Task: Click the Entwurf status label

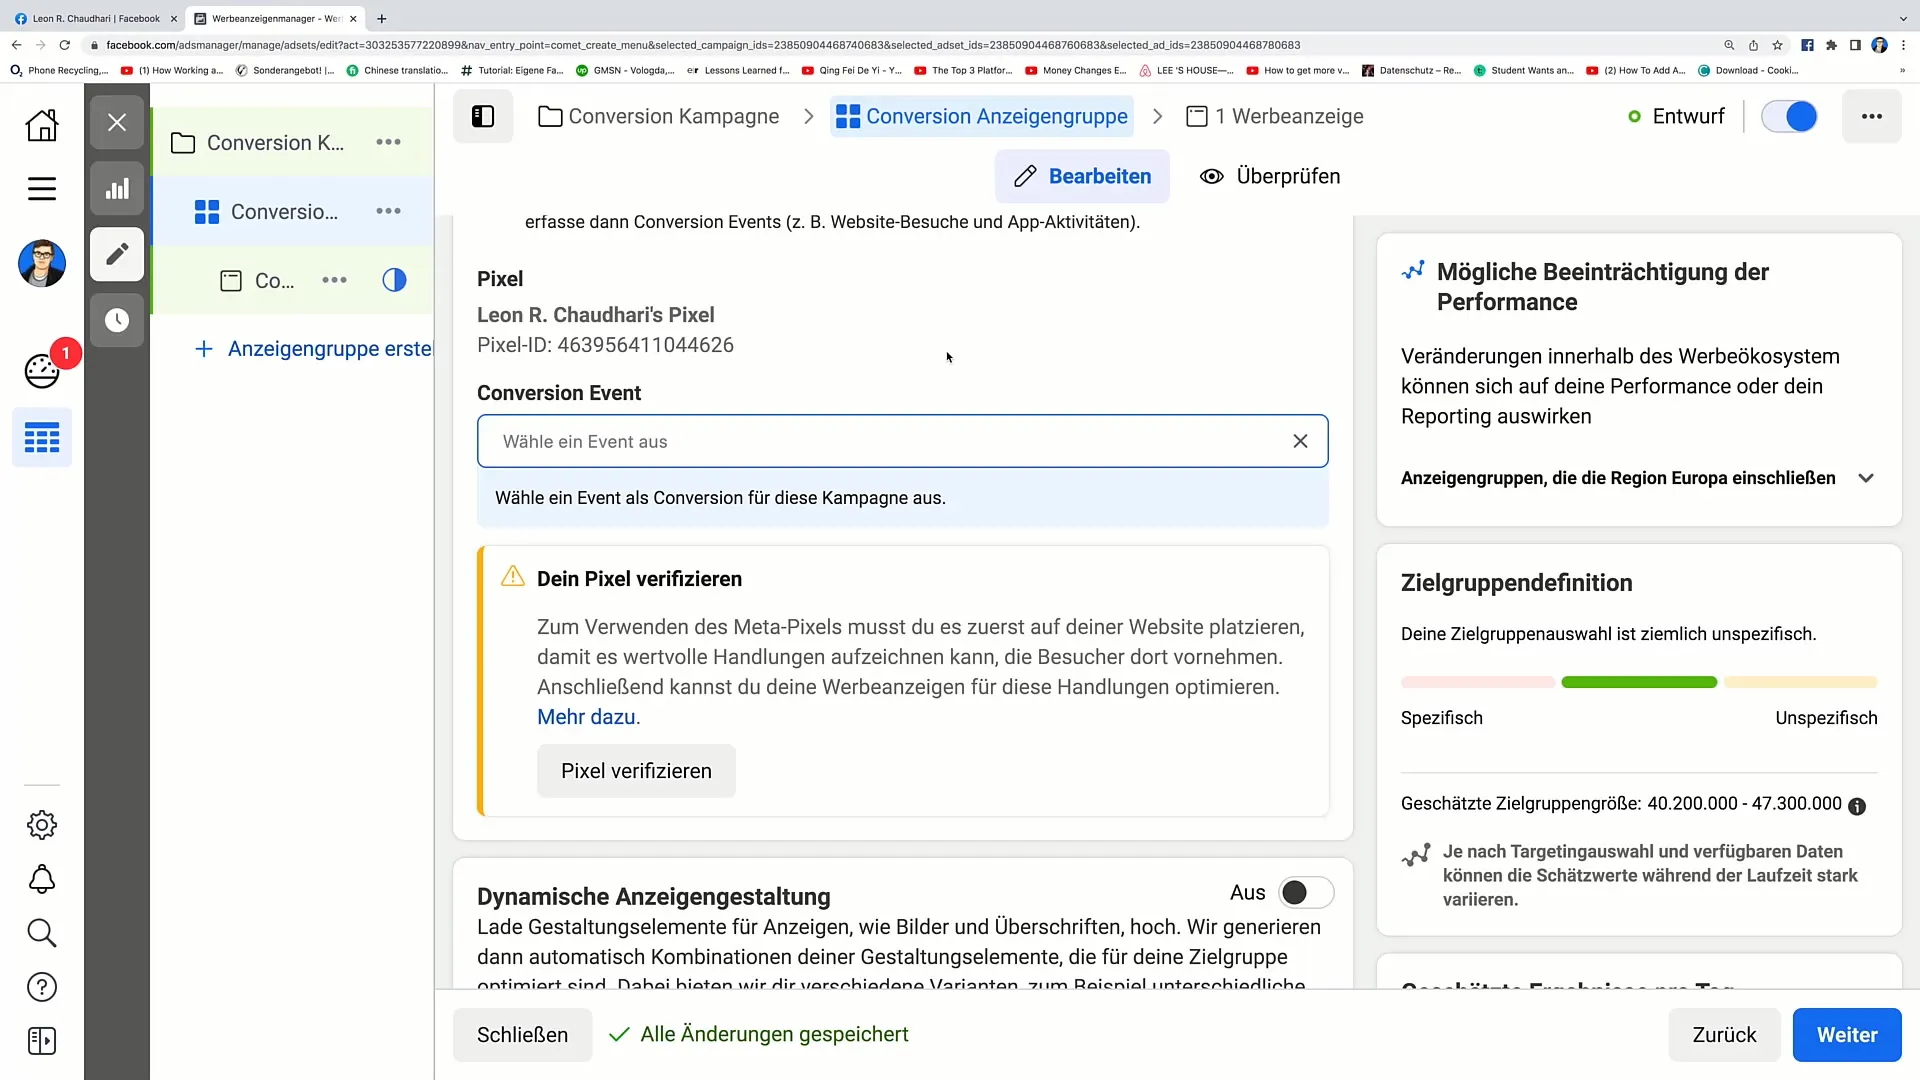Action: [1688, 116]
